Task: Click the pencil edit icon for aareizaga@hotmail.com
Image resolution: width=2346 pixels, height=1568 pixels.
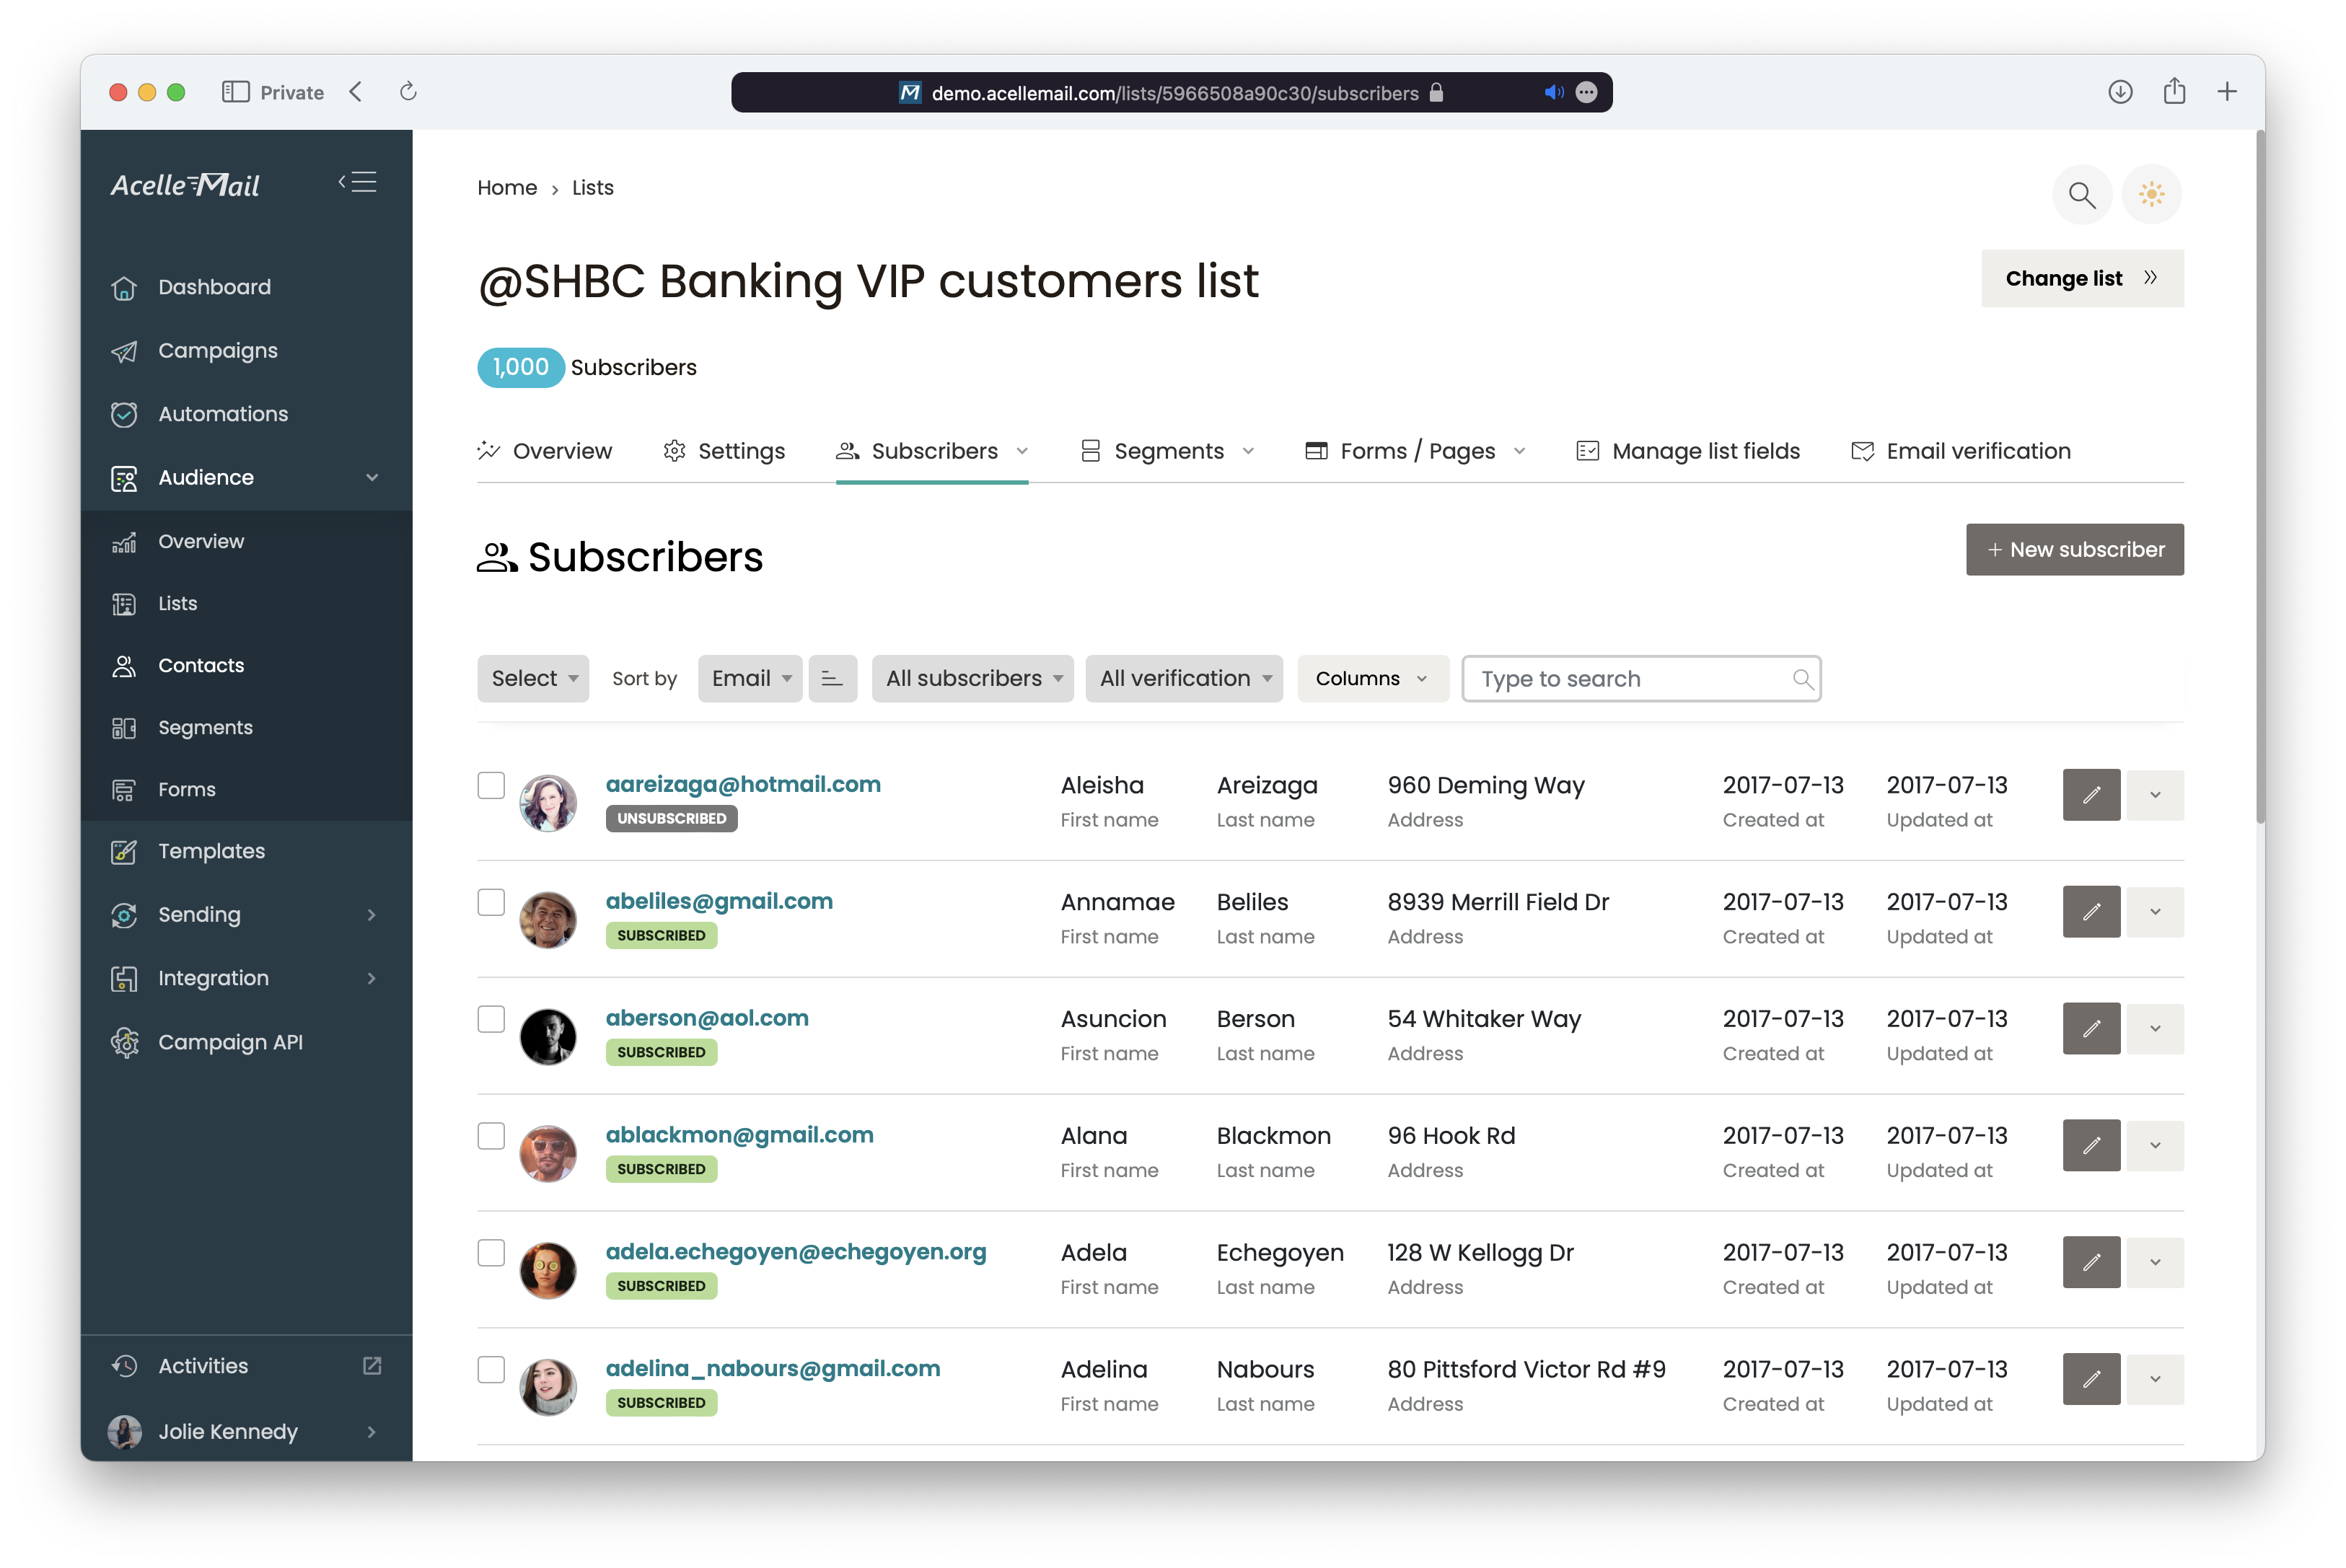Action: (x=2091, y=795)
